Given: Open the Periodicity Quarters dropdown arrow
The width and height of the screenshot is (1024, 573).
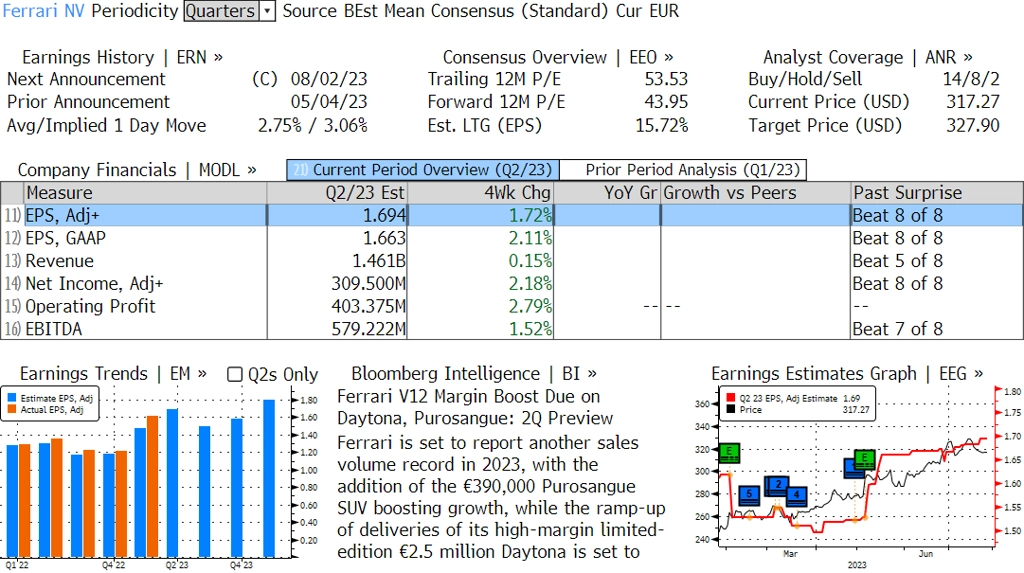Looking at the screenshot, I should [x=267, y=11].
